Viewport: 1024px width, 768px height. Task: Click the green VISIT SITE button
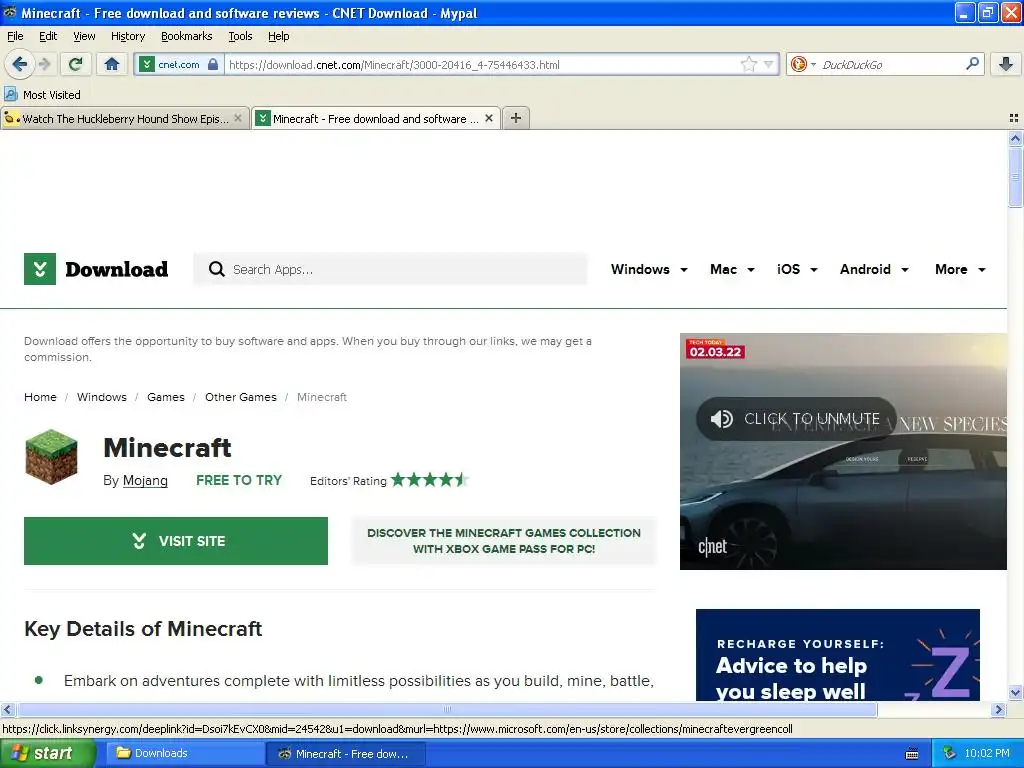(x=176, y=541)
